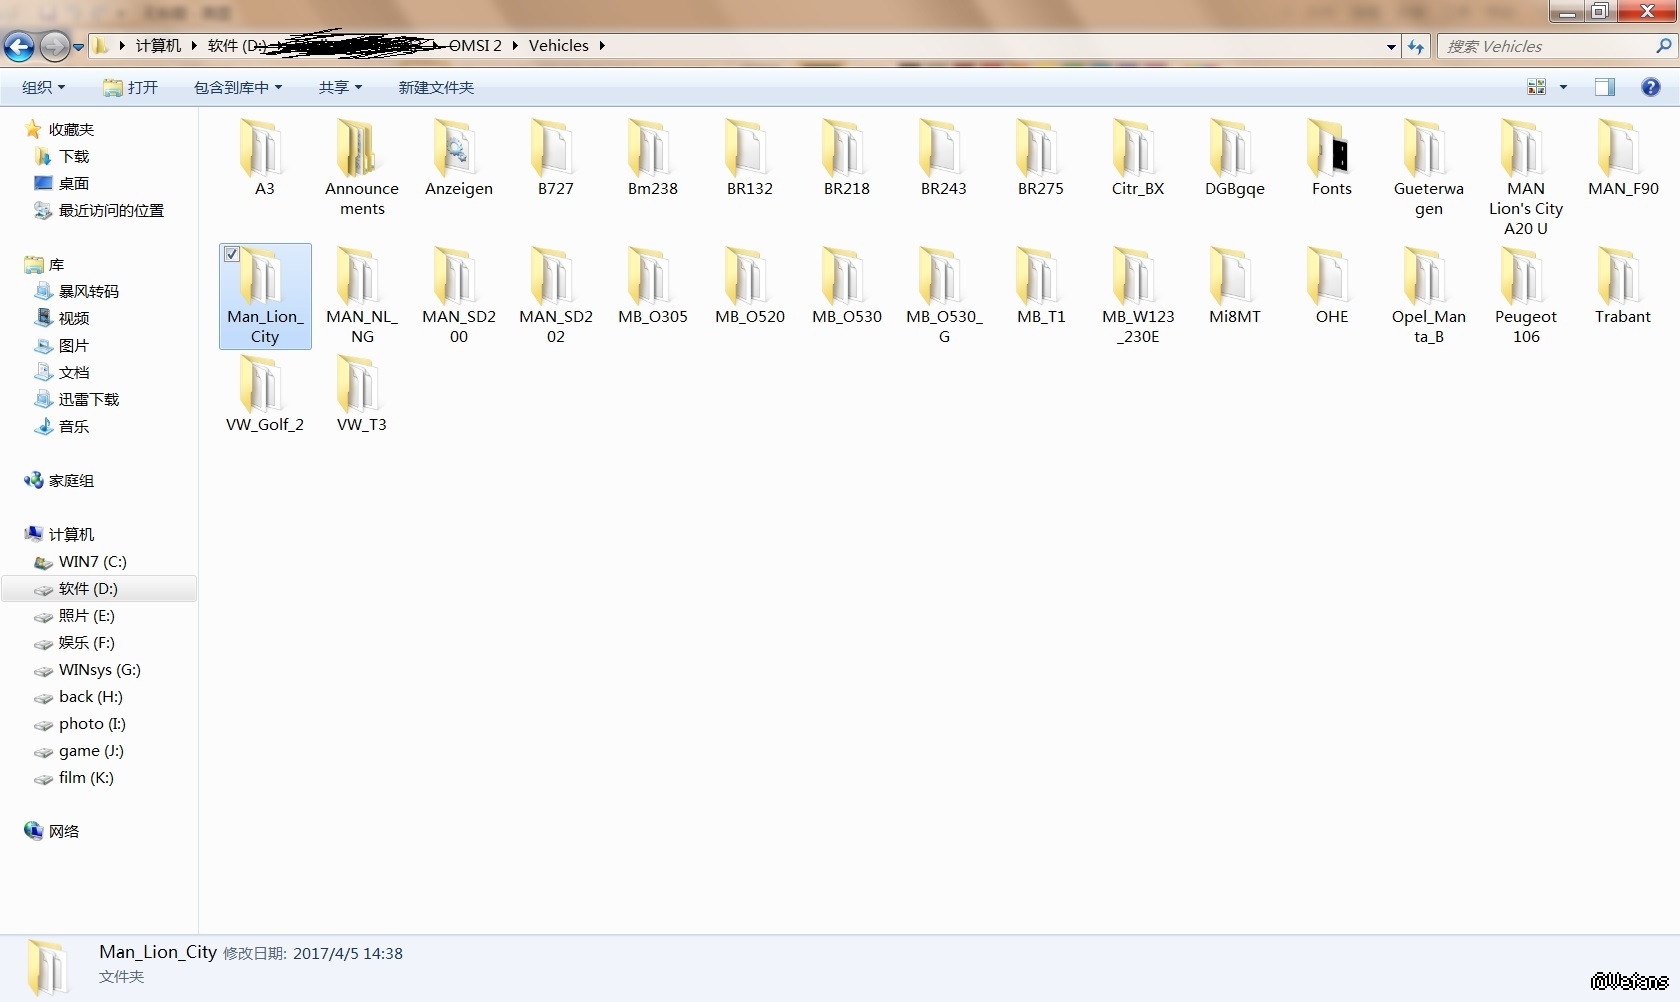Select the MB_O520 folder
Image resolution: width=1680 pixels, height=1002 pixels.
coord(749,286)
